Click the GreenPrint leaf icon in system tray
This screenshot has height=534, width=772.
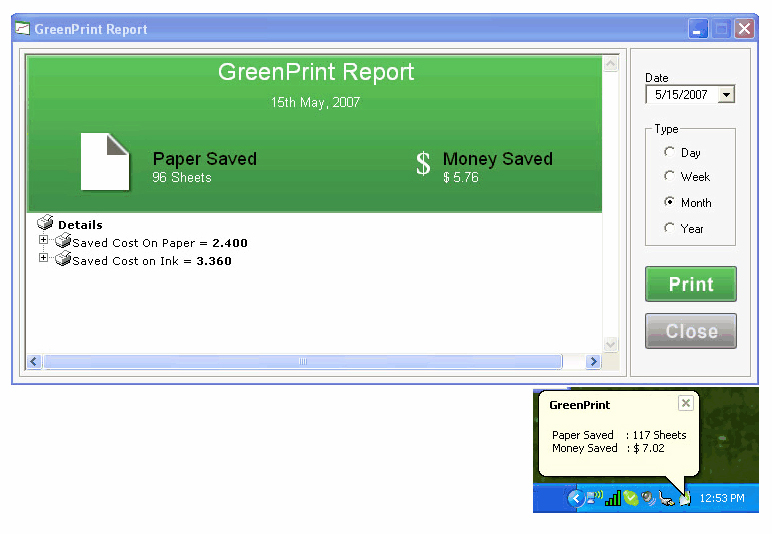pyautogui.click(x=685, y=497)
